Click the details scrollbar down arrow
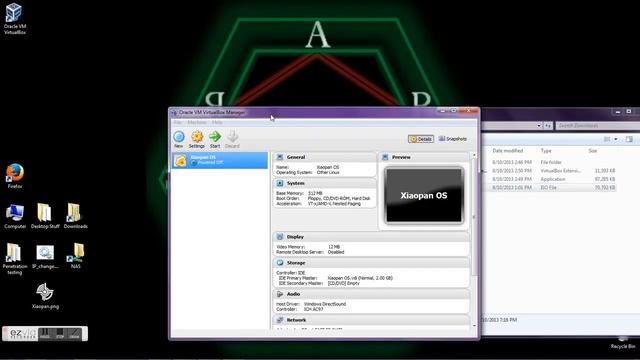The image size is (640, 360). click(x=474, y=326)
